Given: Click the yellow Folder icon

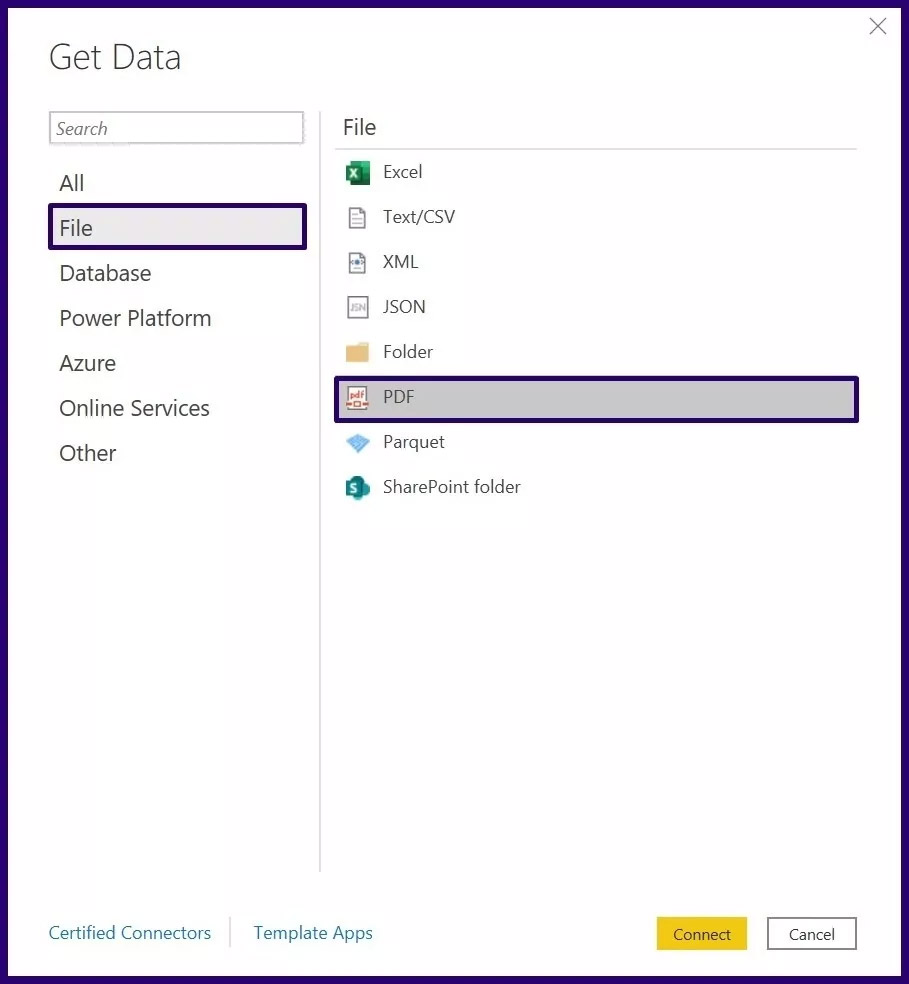Looking at the screenshot, I should click(x=357, y=353).
